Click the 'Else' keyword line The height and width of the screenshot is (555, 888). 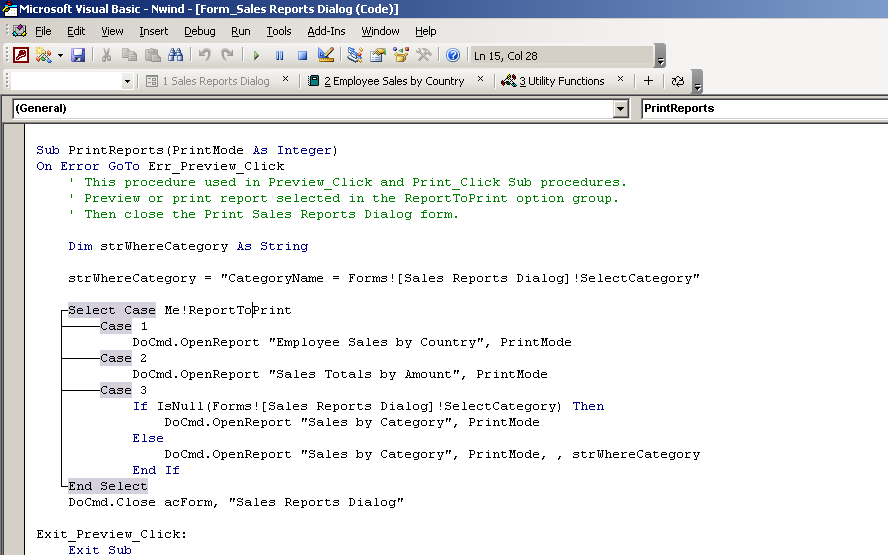[148, 438]
